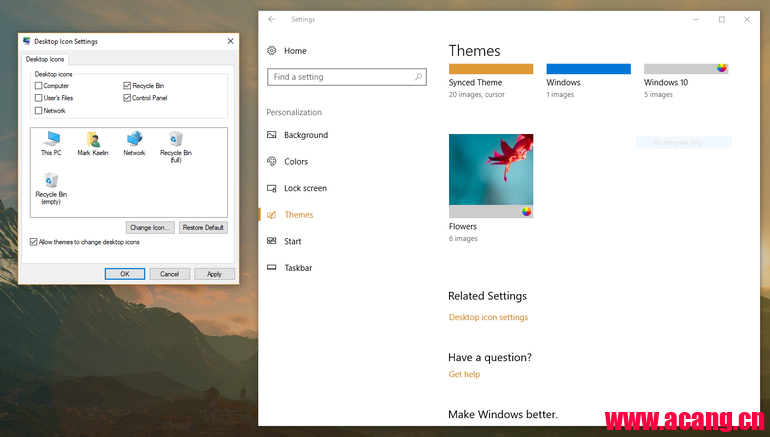Image resolution: width=770 pixels, height=437 pixels.
Task: Open the Start settings page
Action: click(293, 241)
